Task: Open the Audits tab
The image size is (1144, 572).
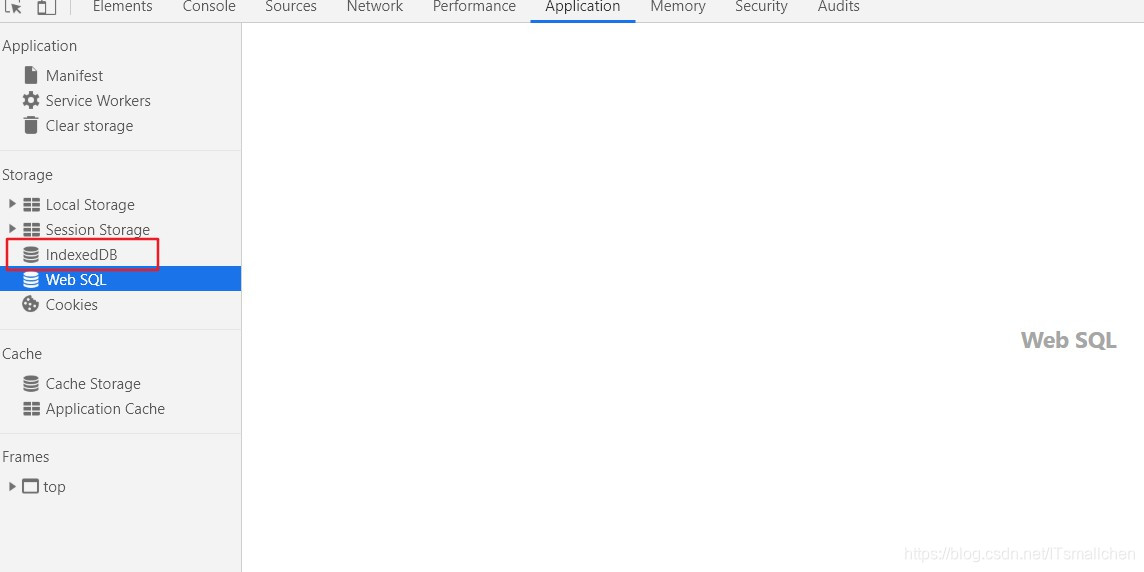Action: tap(838, 7)
